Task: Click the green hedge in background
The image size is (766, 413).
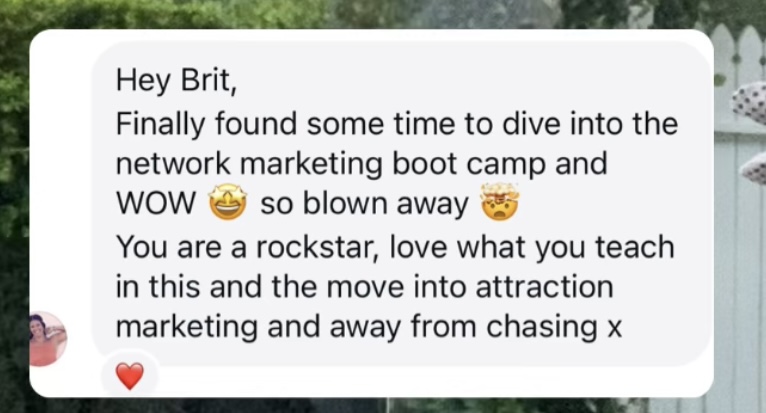Action: pos(15,196)
